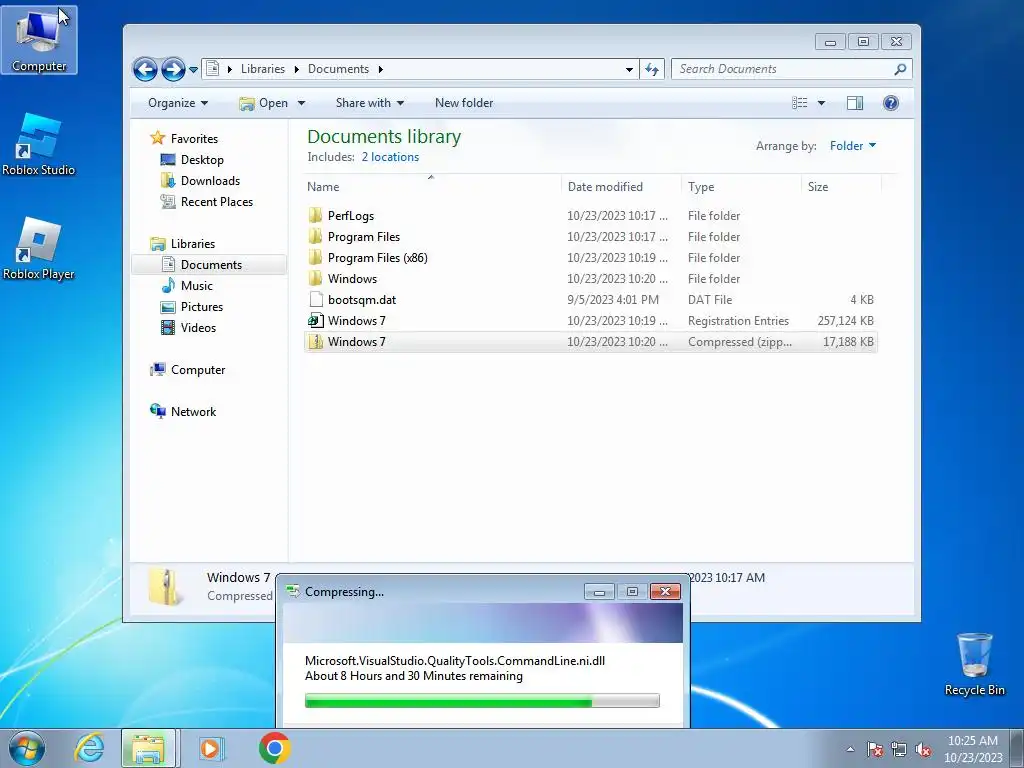Select Pictures library
Viewport: 1024px width, 768px height.
click(x=202, y=307)
